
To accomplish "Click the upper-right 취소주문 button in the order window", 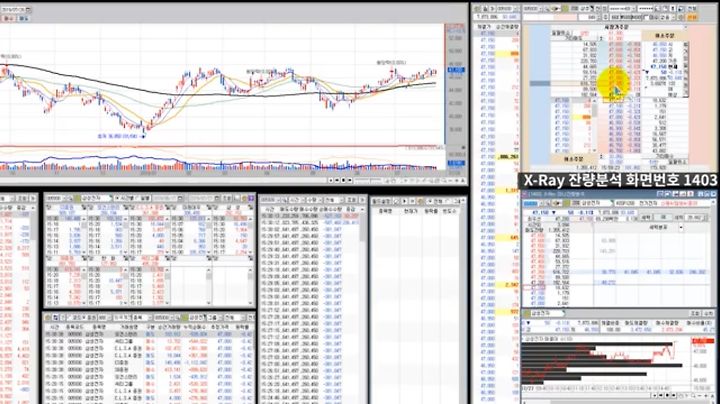I will (x=664, y=35).
